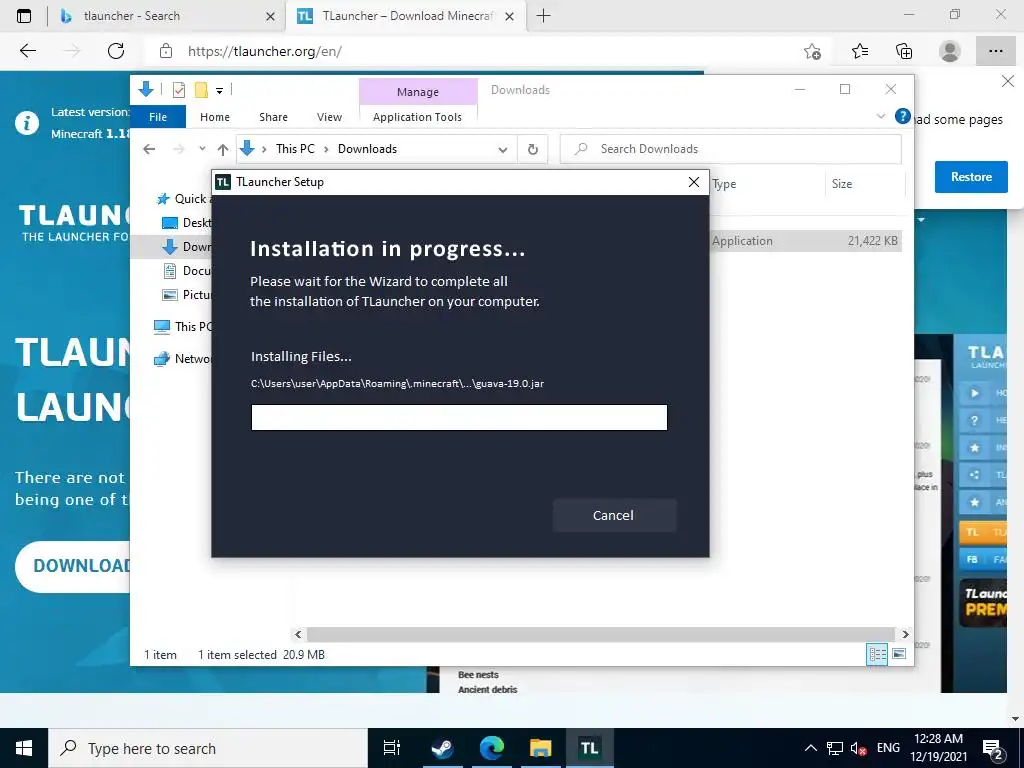Close the TLauncher Setup dialog

[694, 182]
